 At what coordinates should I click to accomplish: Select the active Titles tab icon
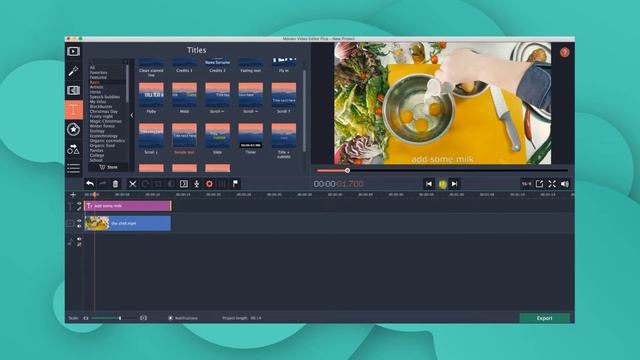click(x=73, y=109)
